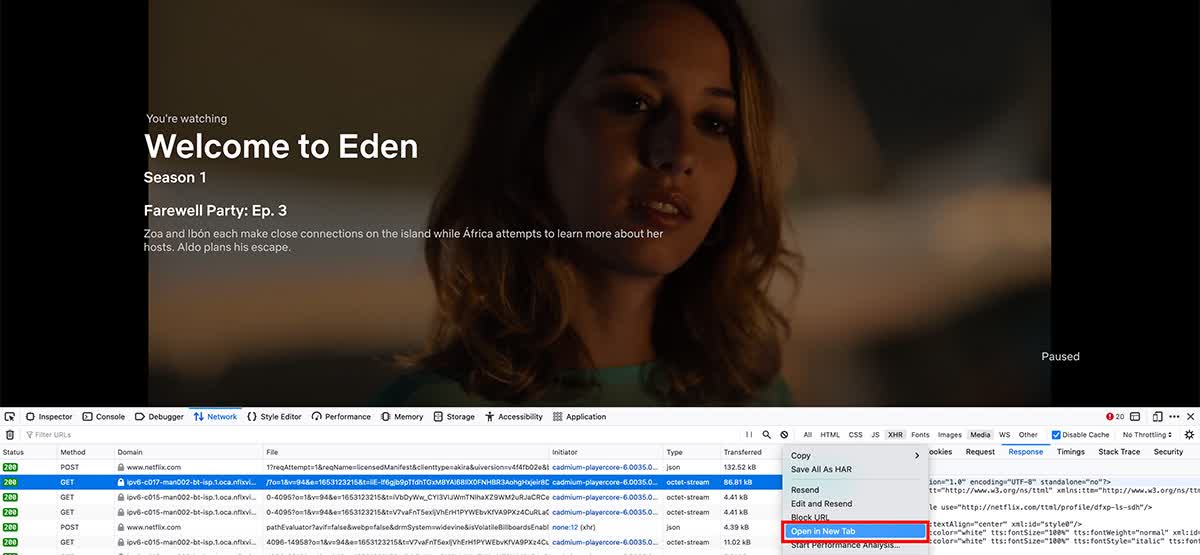Select POST pathEvaluator request row
Image resolution: width=1200 pixels, height=555 pixels.
390,526
